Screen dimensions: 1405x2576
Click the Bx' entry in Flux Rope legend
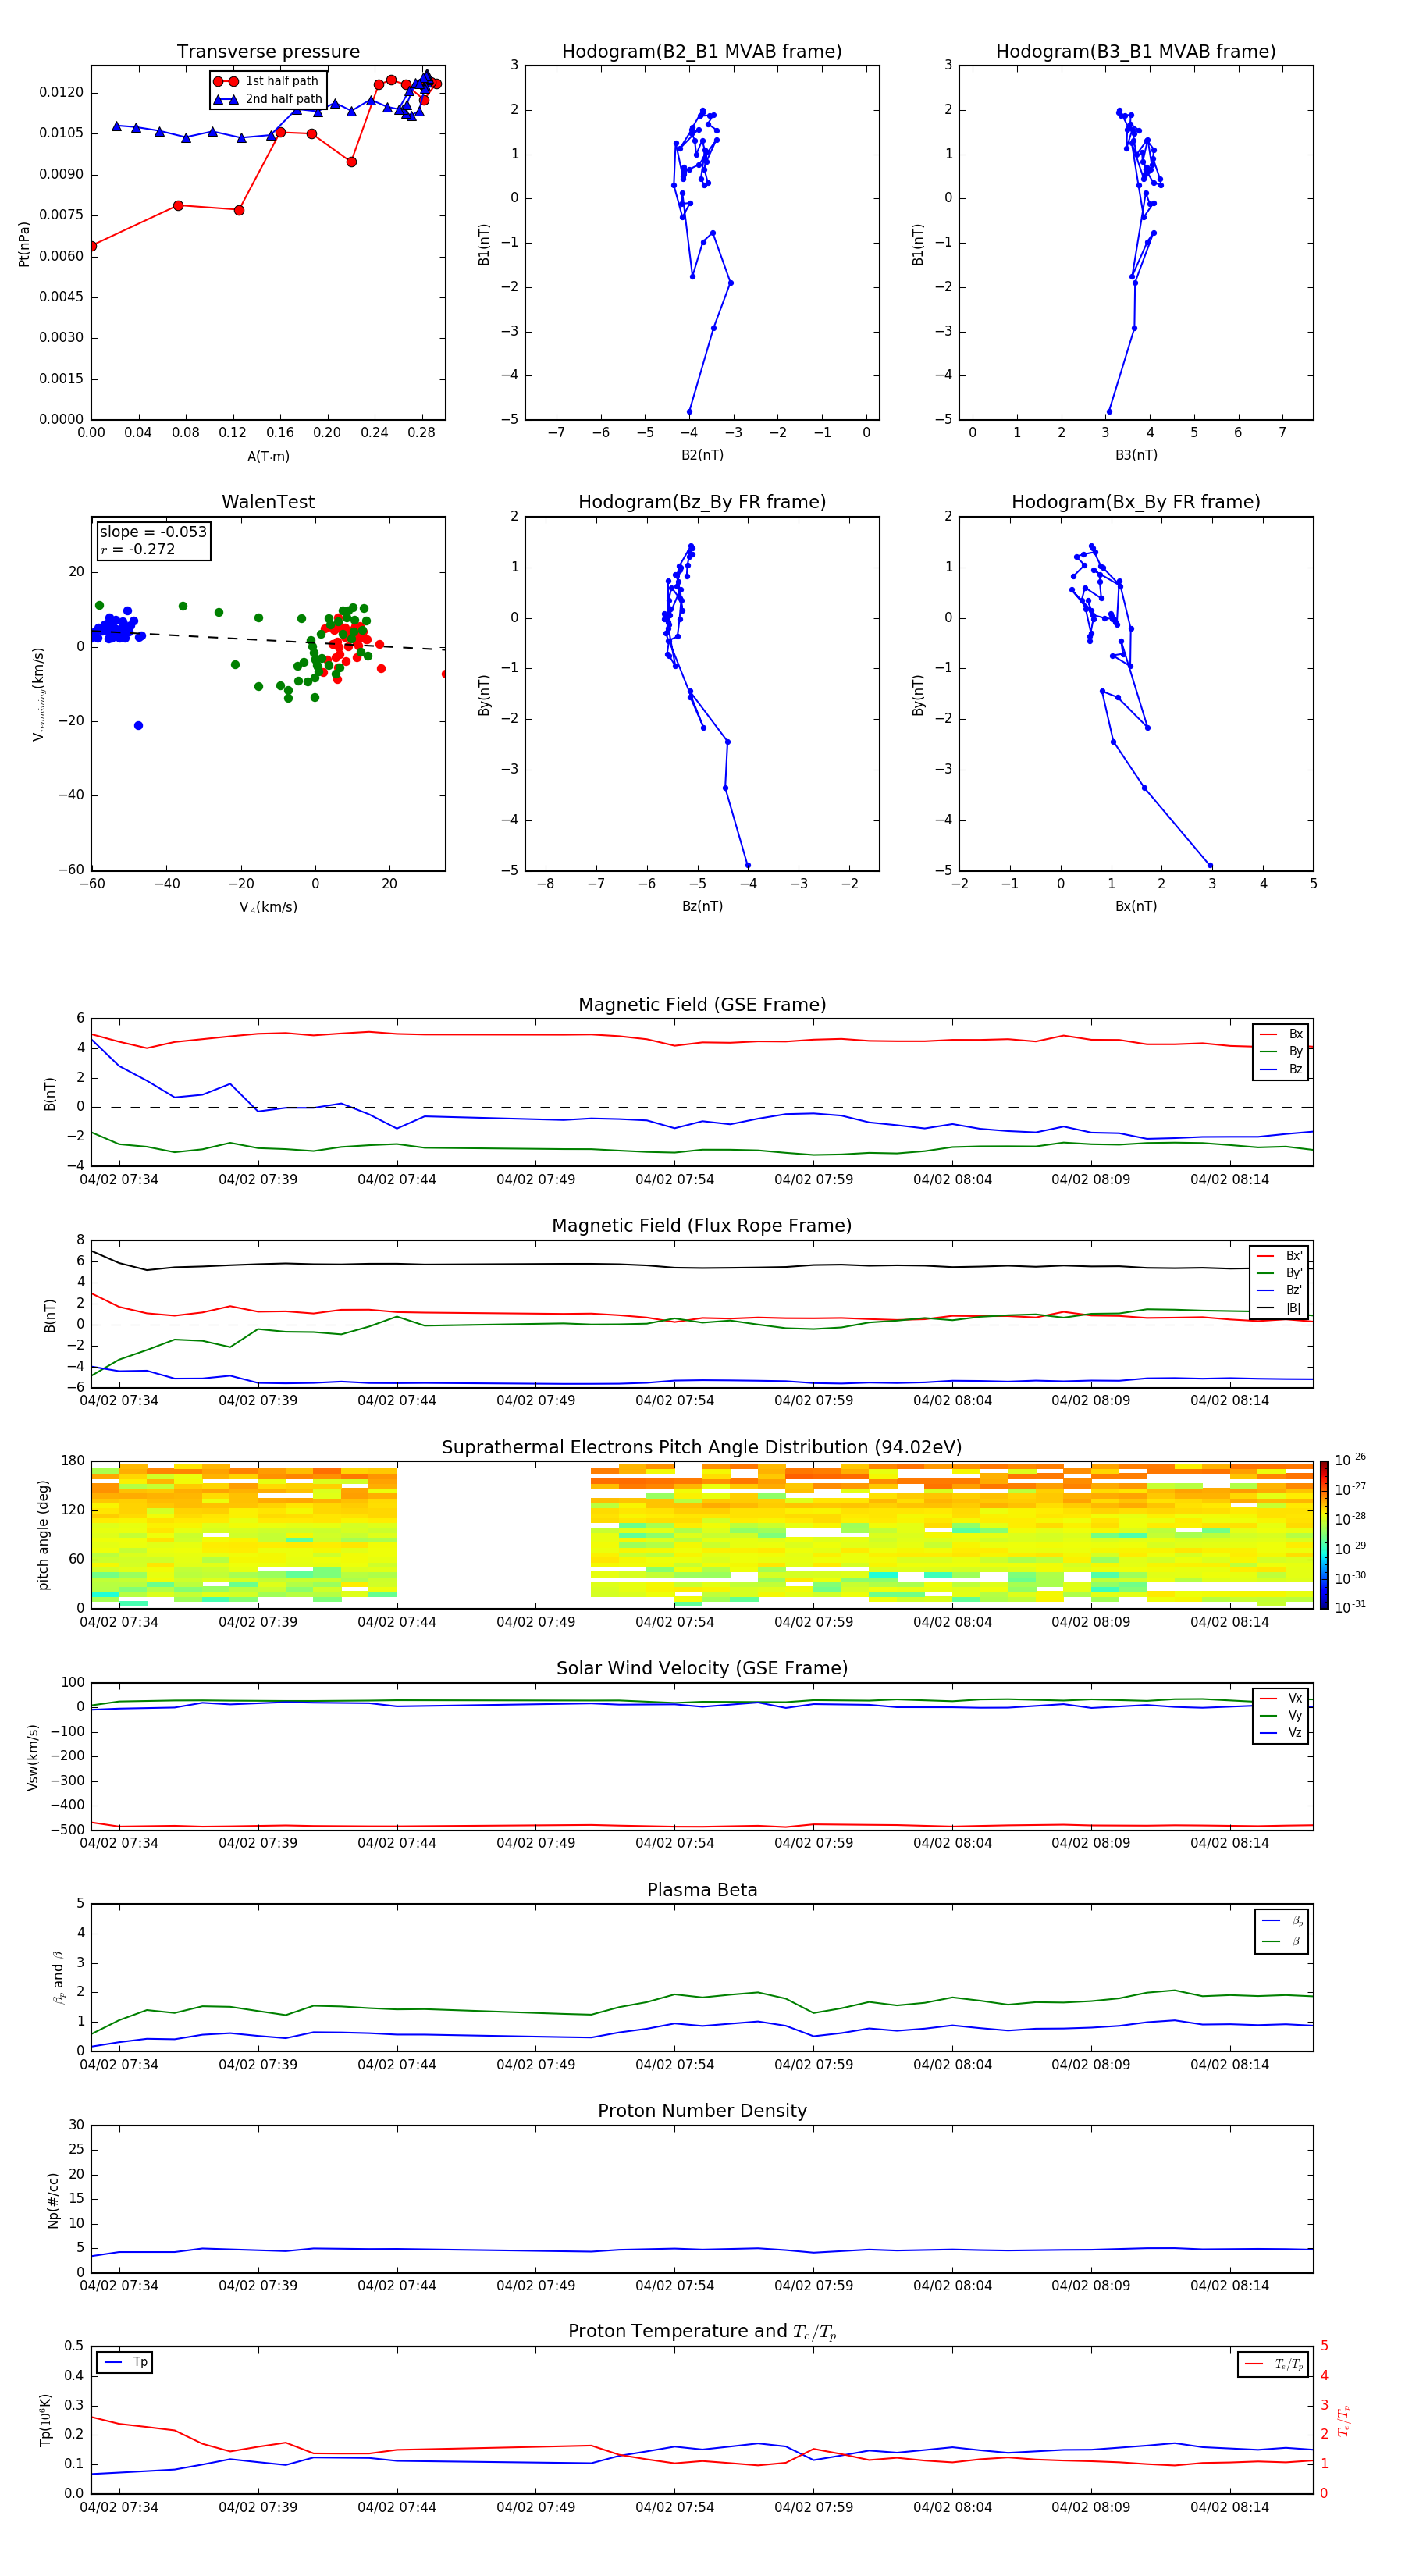tap(1279, 1256)
